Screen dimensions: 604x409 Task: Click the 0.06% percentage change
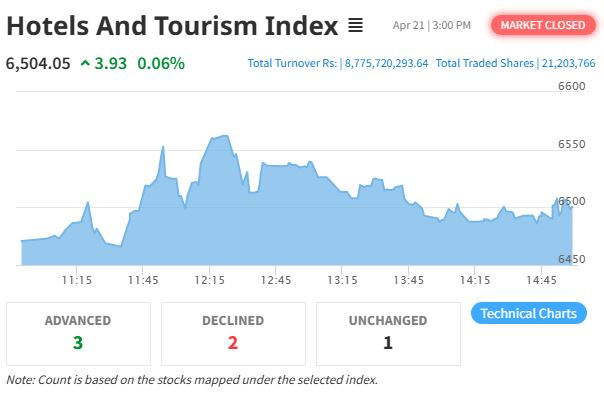161,64
